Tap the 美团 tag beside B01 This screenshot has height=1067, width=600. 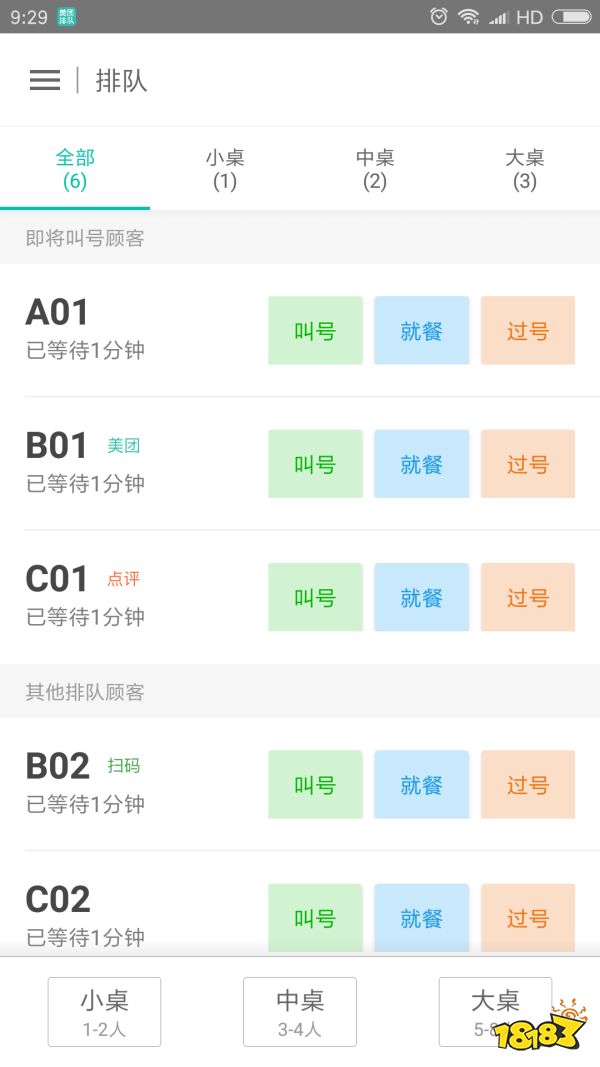[x=123, y=446]
